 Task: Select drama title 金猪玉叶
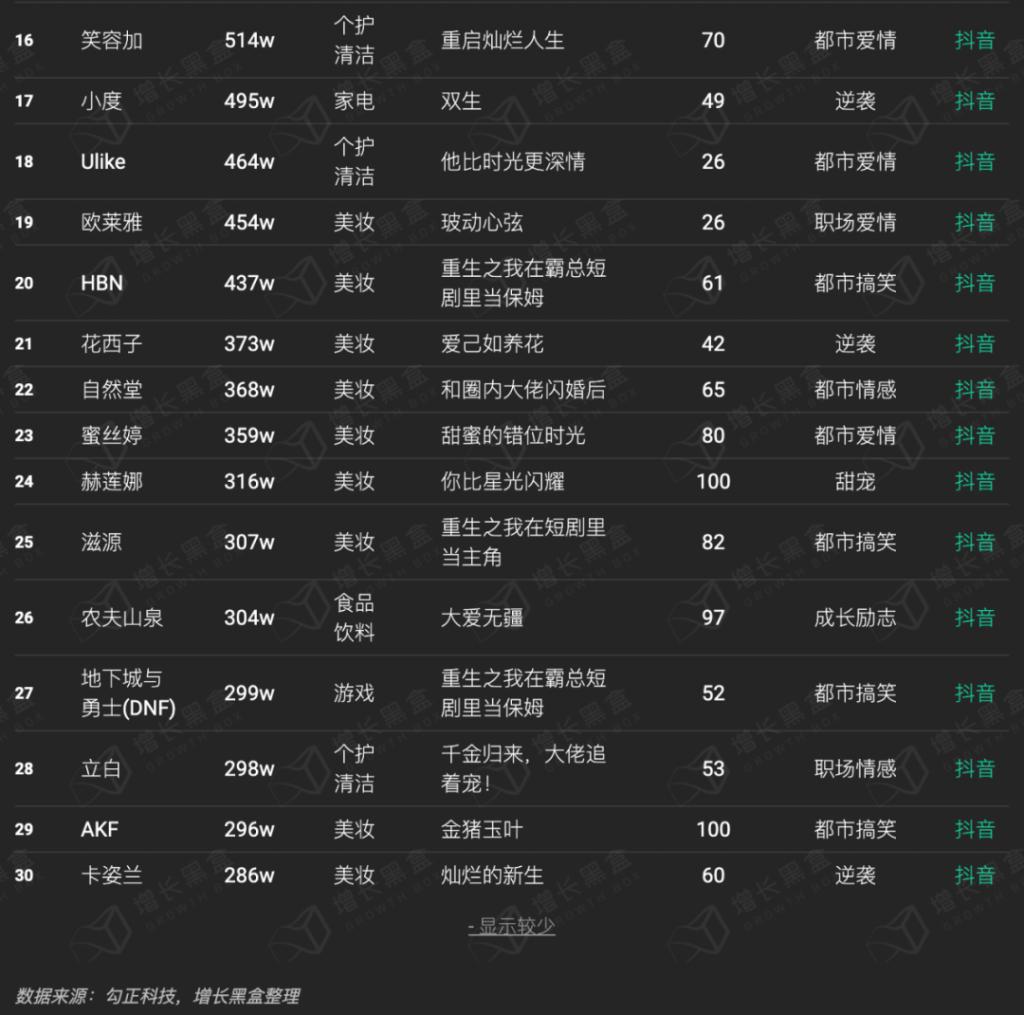click(482, 830)
